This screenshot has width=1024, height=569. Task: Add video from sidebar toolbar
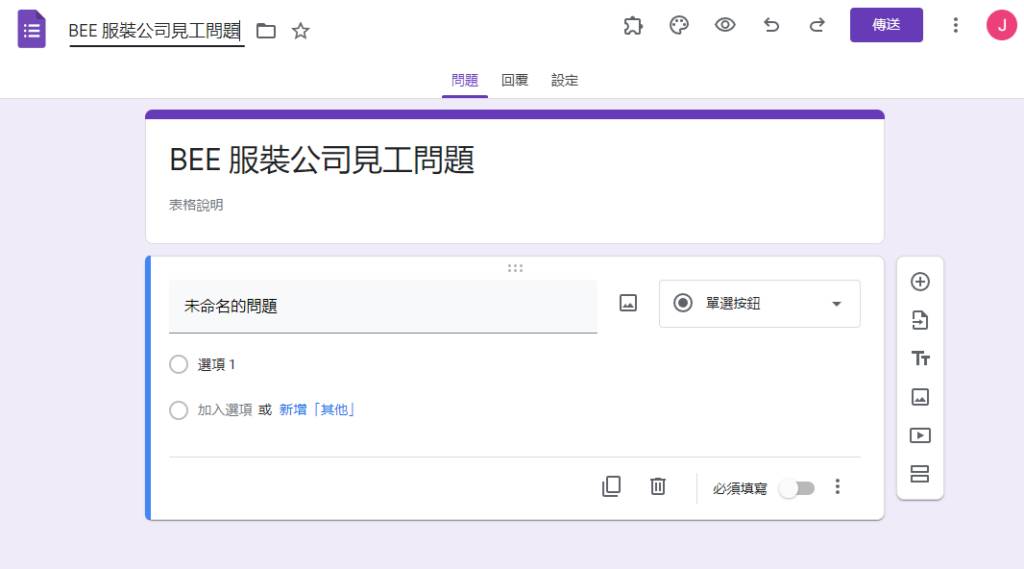tap(920, 435)
